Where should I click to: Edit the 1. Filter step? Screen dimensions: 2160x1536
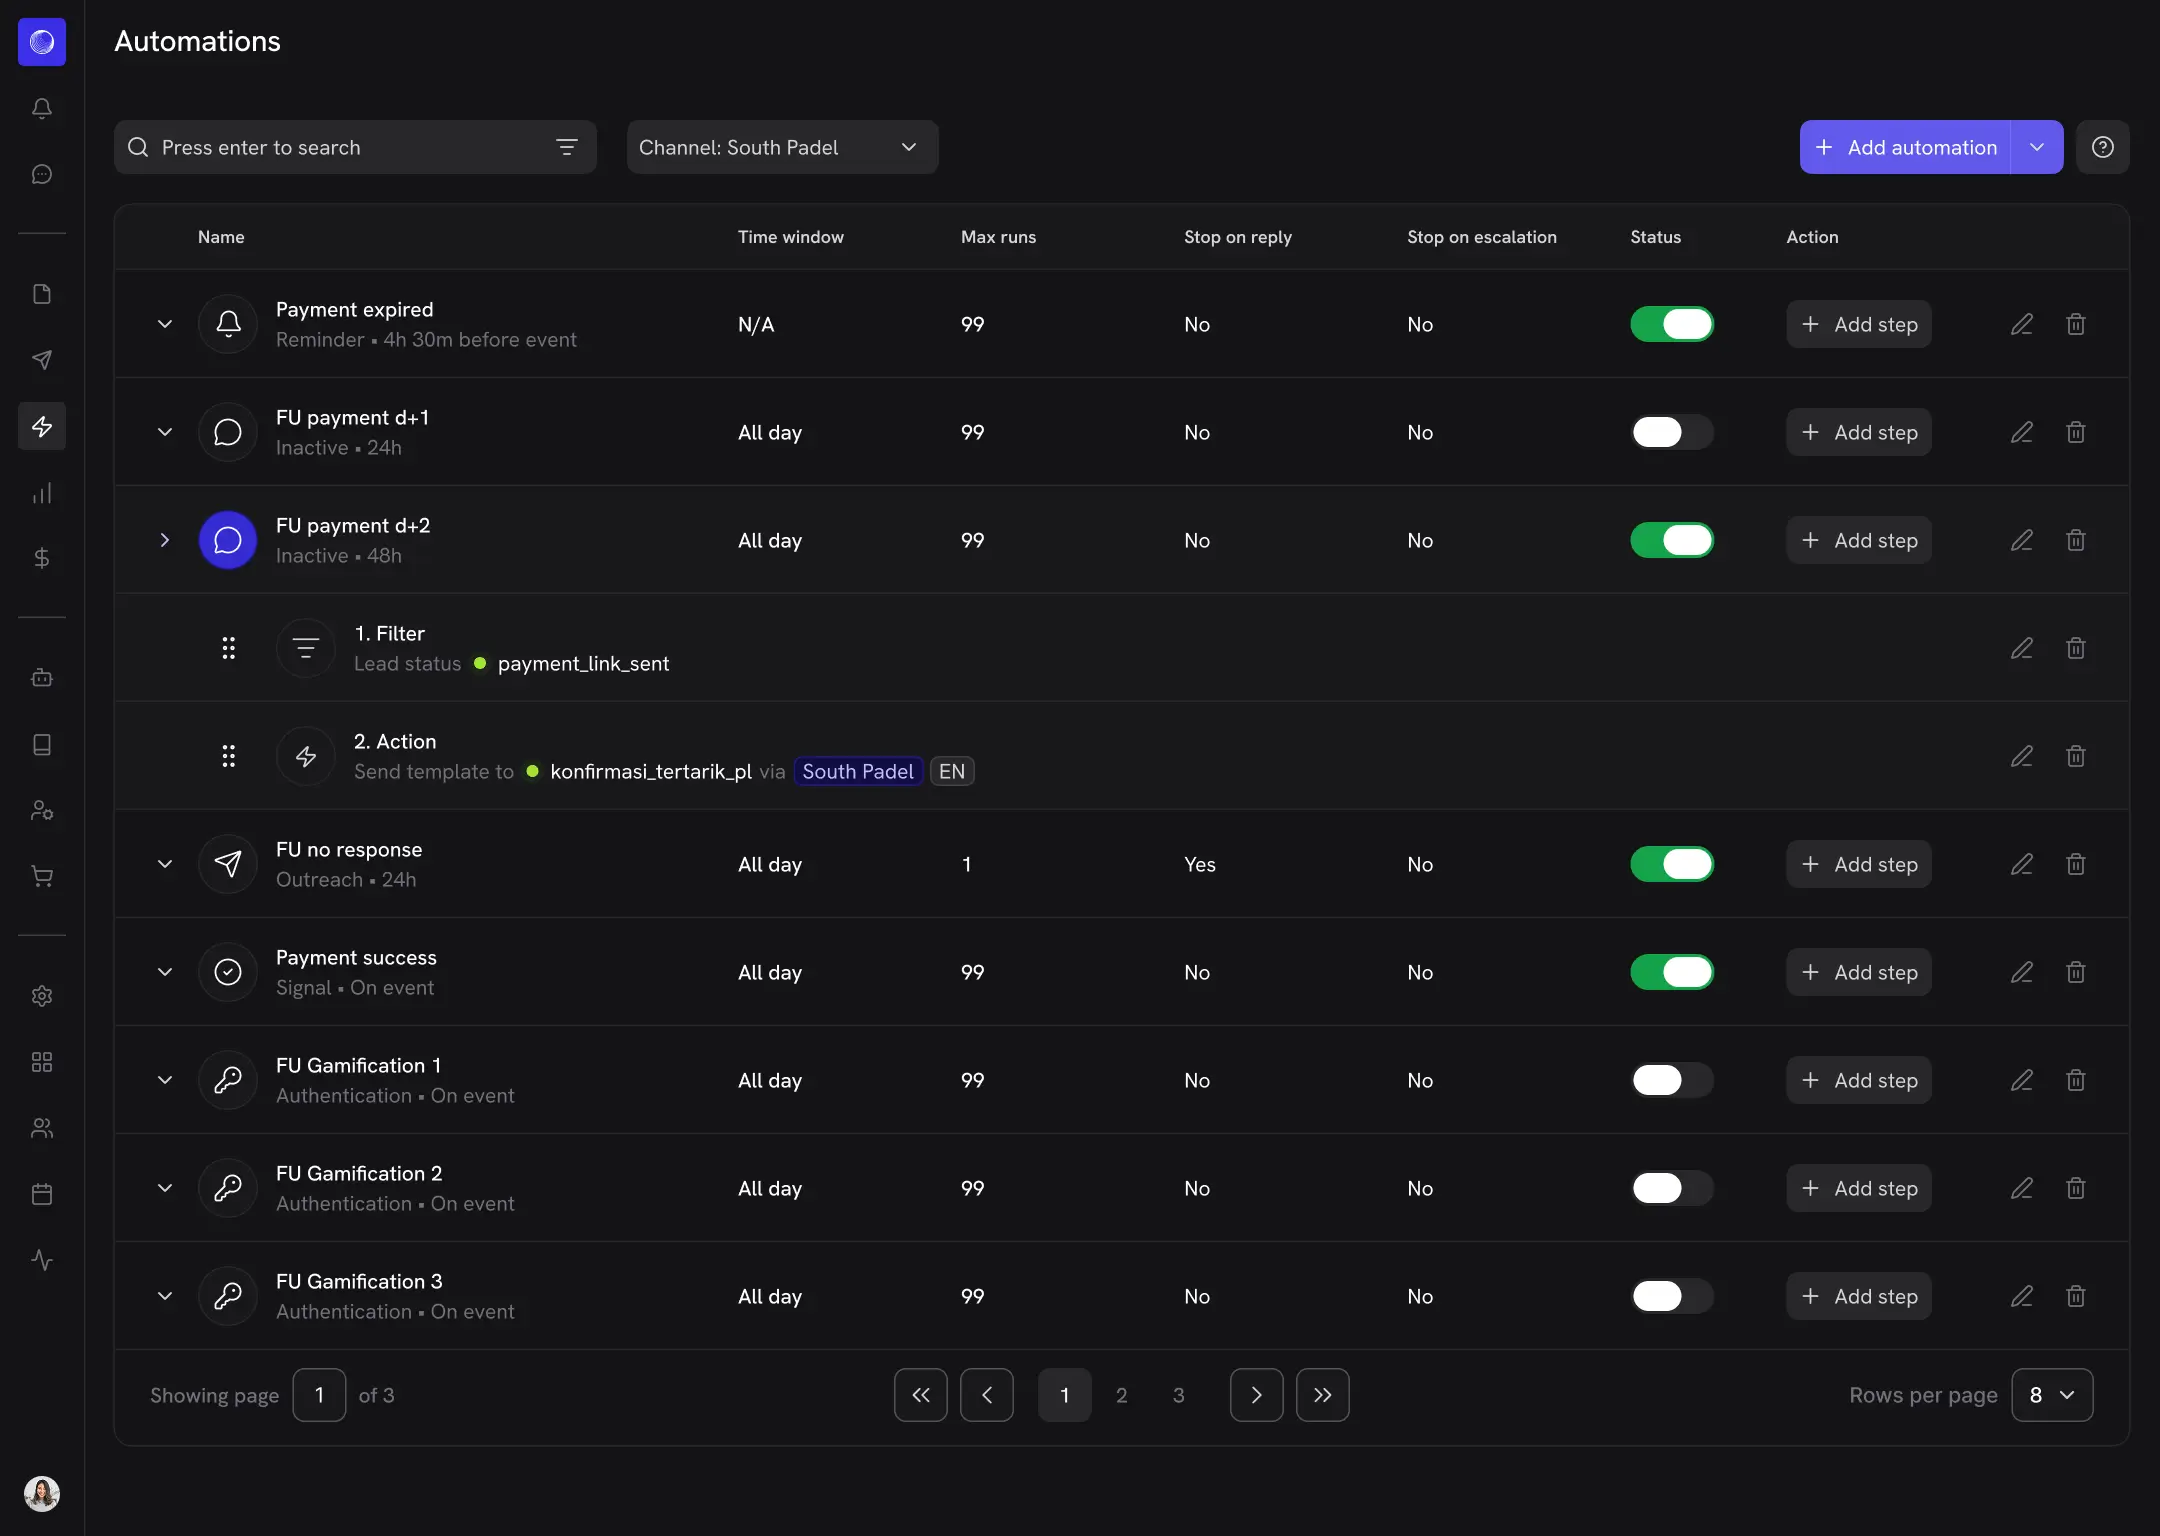(x=2022, y=648)
